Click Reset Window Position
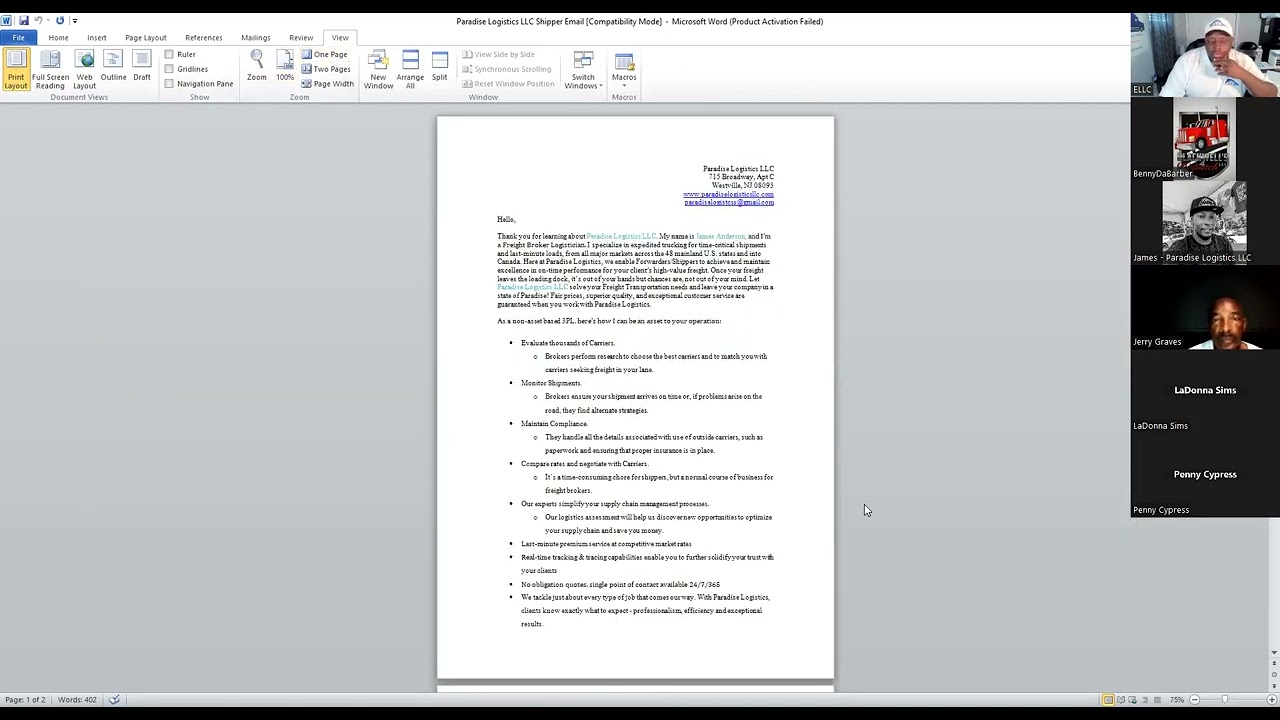The image size is (1280, 720). click(x=508, y=83)
